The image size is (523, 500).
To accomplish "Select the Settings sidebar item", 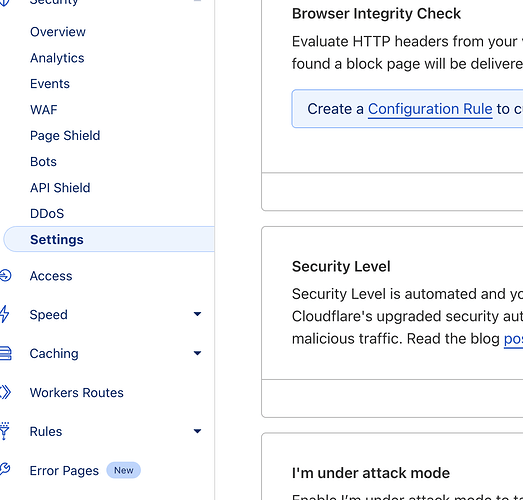I will [x=109, y=239].
